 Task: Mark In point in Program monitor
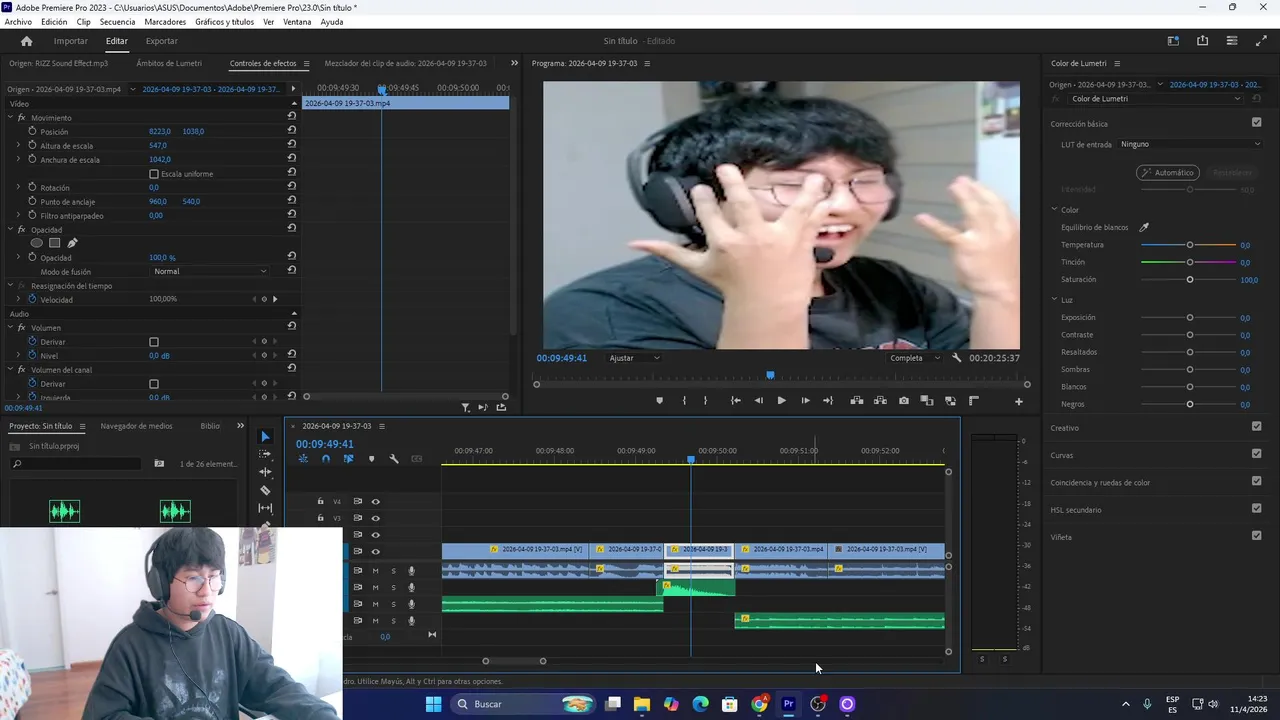tap(684, 401)
